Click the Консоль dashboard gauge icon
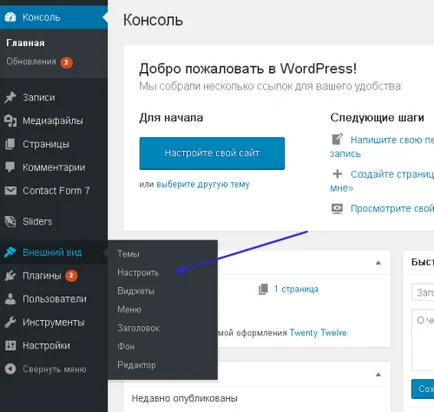Image resolution: width=434 pixels, height=412 pixels. point(10,17)
